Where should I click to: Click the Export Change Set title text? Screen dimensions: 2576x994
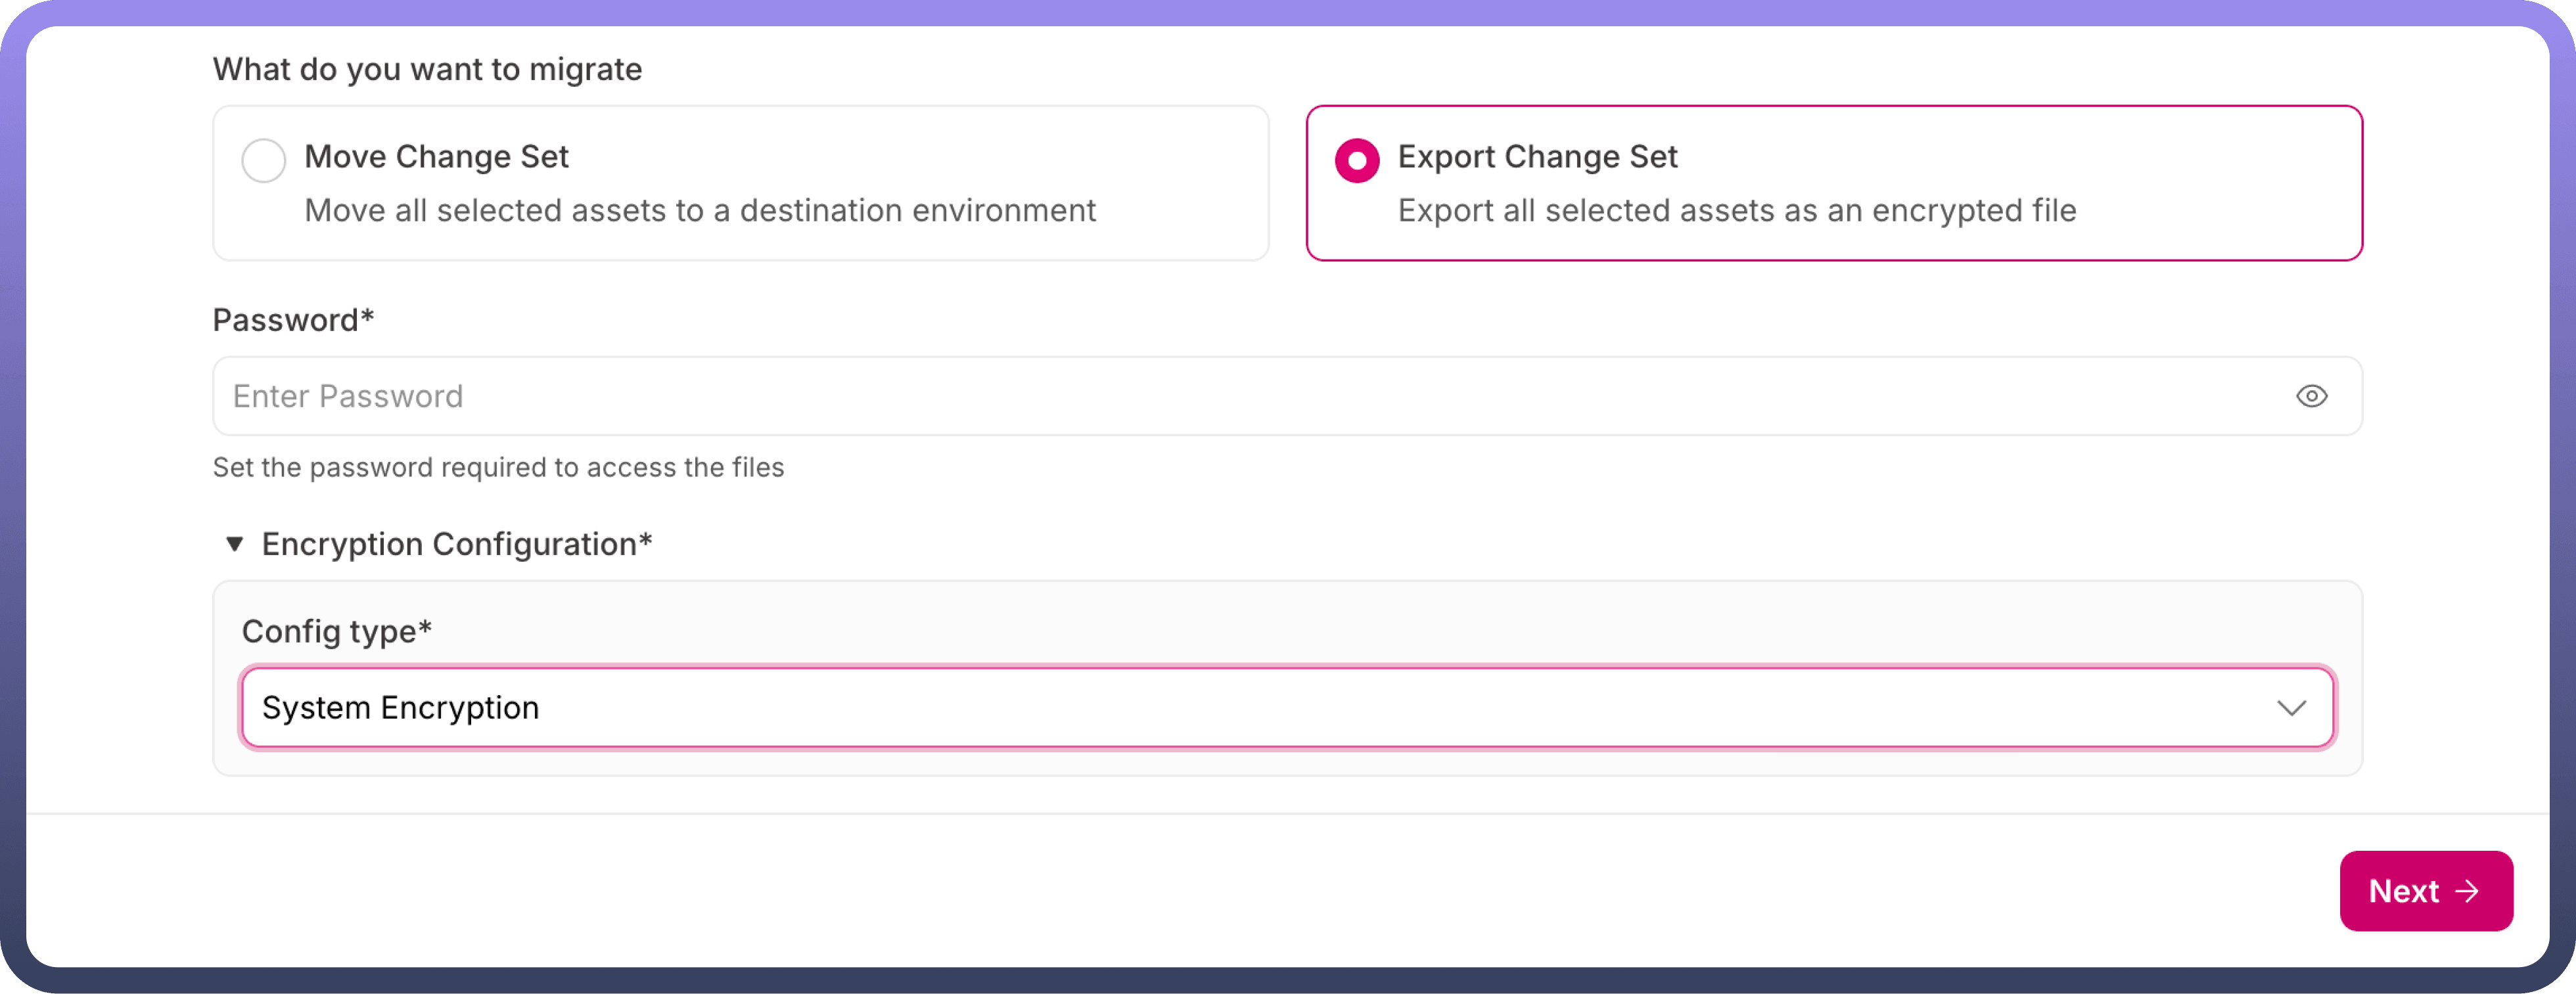1537,157
